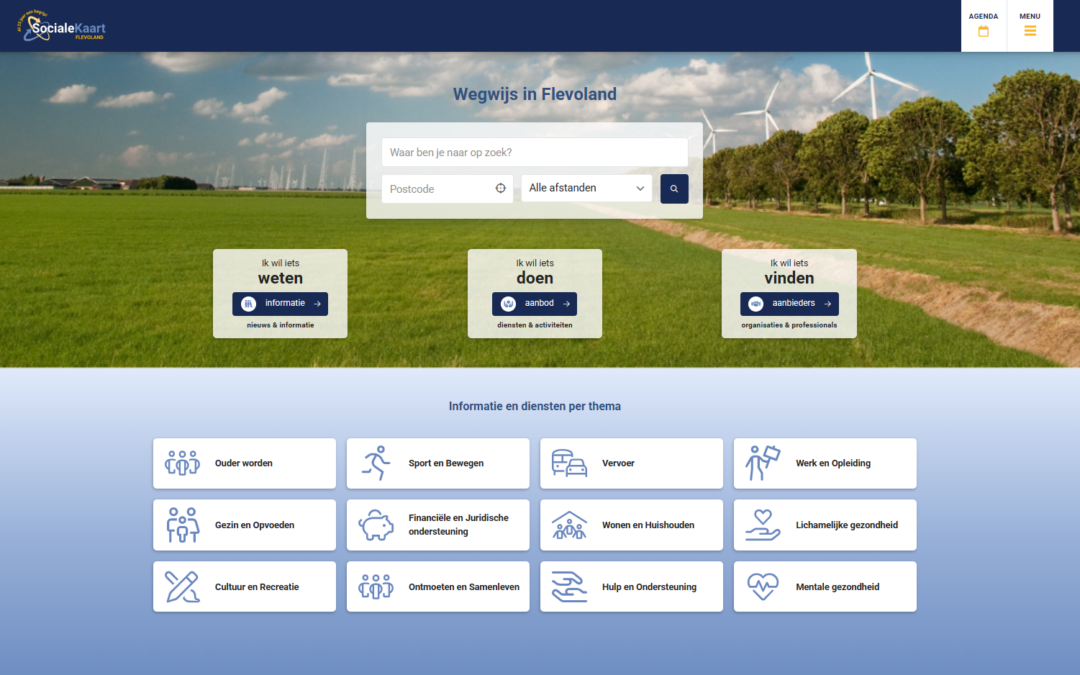1080x675 pixels.
Task: Click the 'Wegwijs in Flevoland' heading
Action: click(534, 94)
